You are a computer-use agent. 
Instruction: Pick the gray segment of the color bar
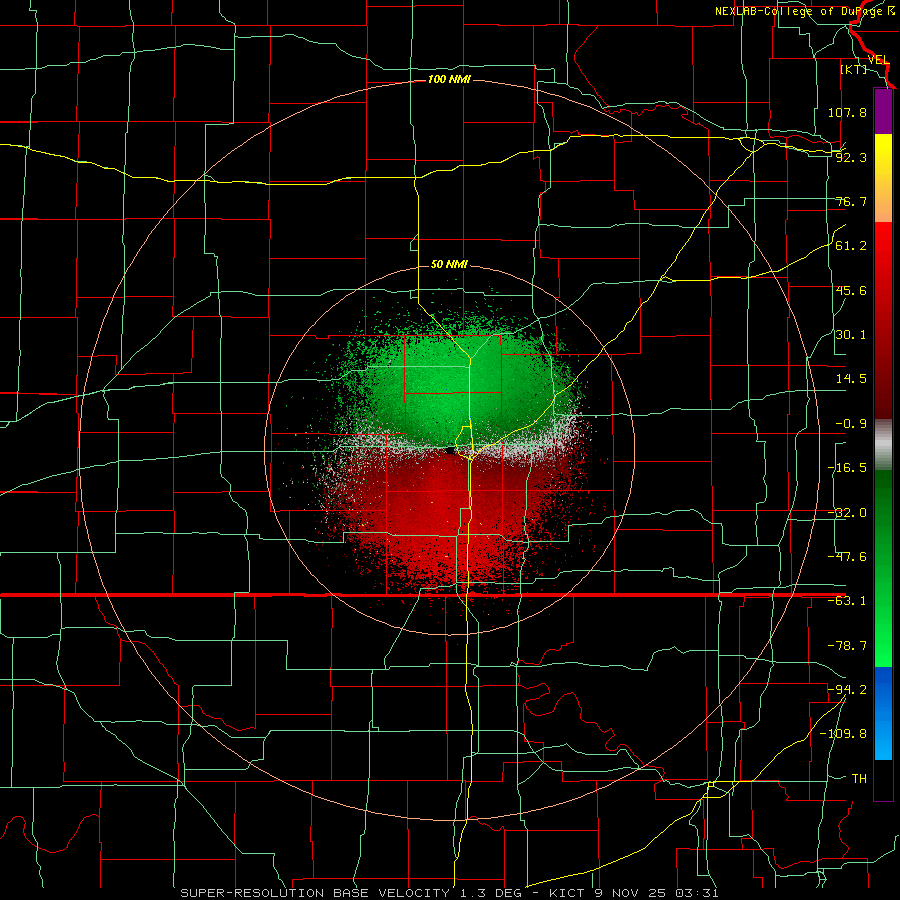pos(883,444)
